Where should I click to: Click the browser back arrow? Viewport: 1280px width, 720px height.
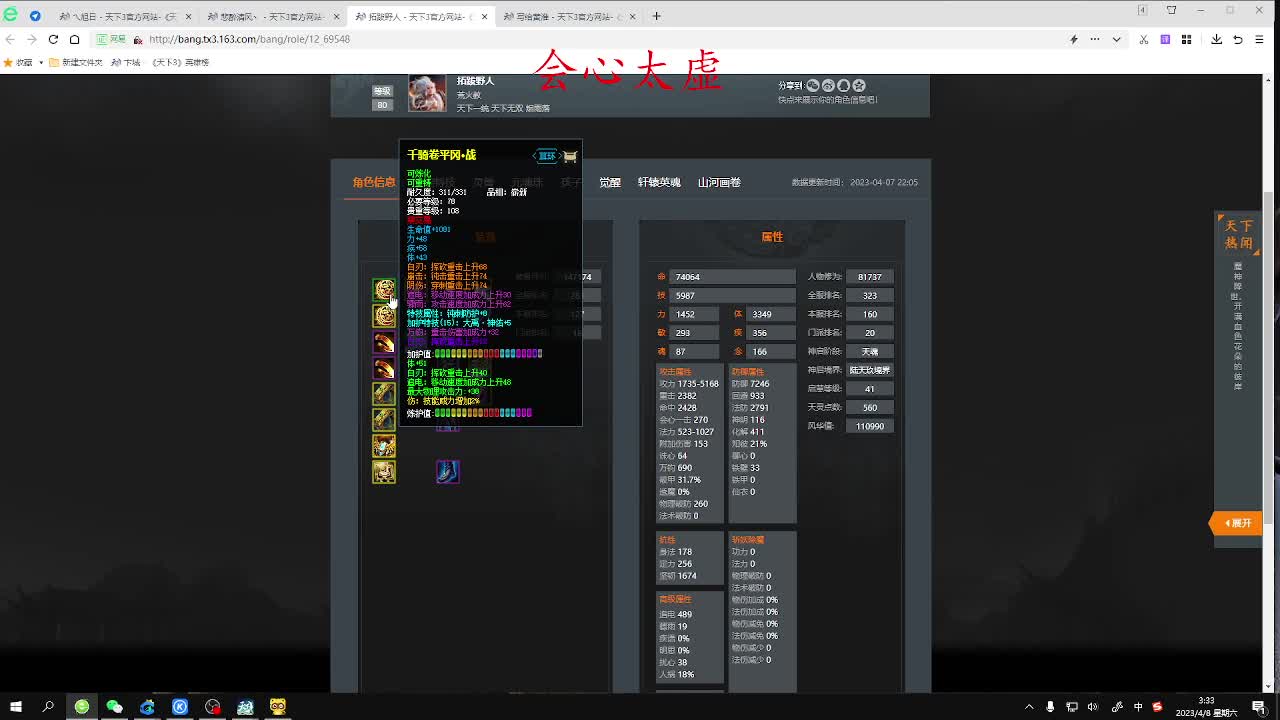[10, 39]
